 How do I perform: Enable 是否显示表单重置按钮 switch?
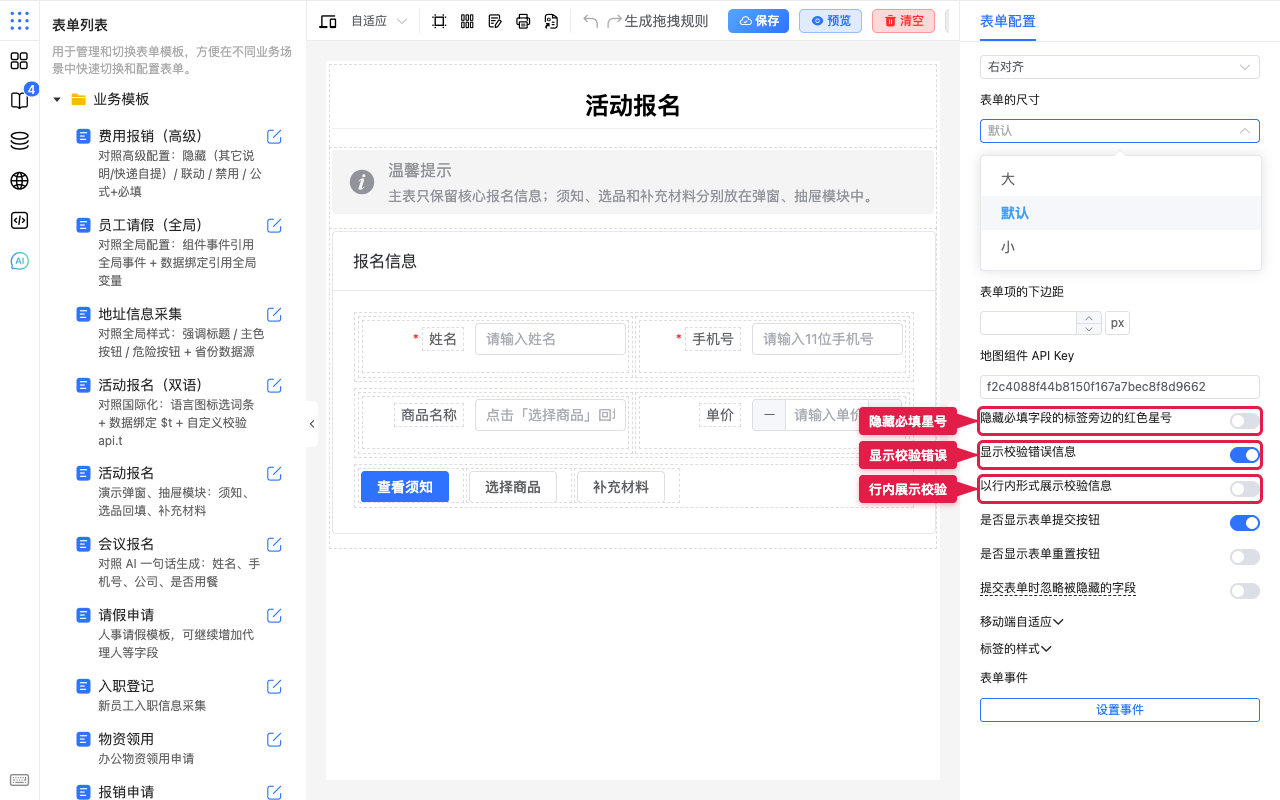[1245, 557]
